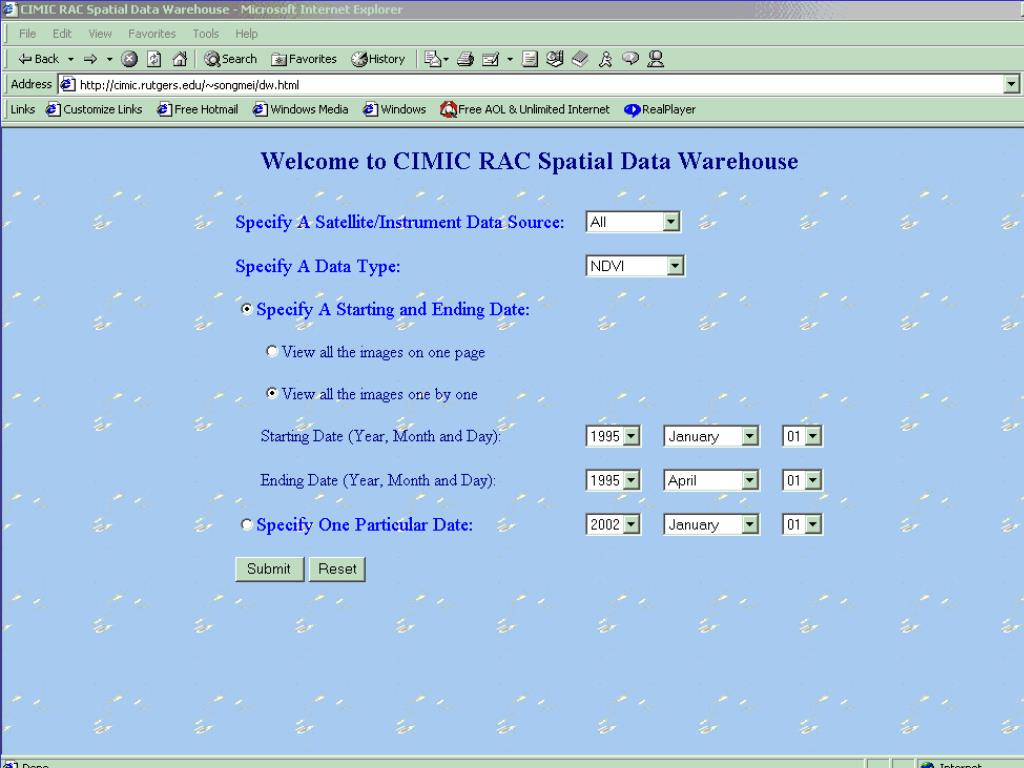The image size is (1024, 768).
Task: Click the Welcome to CIMIC RAC heading
Action: point(529,161)
